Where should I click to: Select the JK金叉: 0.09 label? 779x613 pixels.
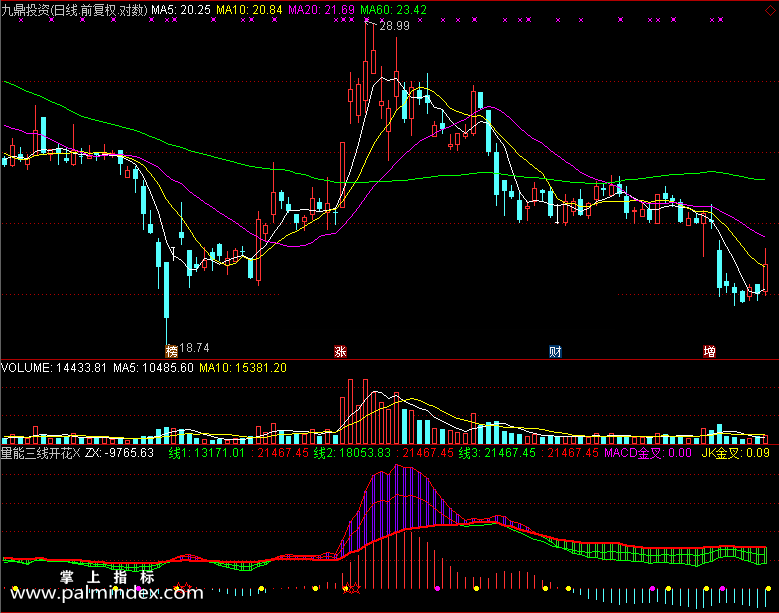coord(735,453)
